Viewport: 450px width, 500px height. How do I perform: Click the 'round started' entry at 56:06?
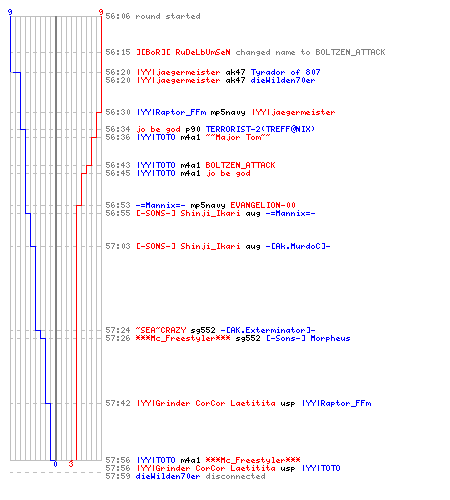click(x=153, y=16)
